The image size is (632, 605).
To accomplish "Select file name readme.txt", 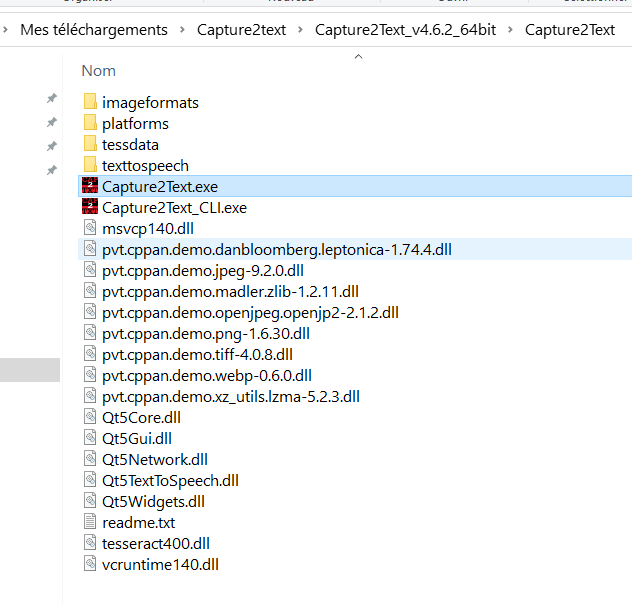I will [x=139, y=523].
